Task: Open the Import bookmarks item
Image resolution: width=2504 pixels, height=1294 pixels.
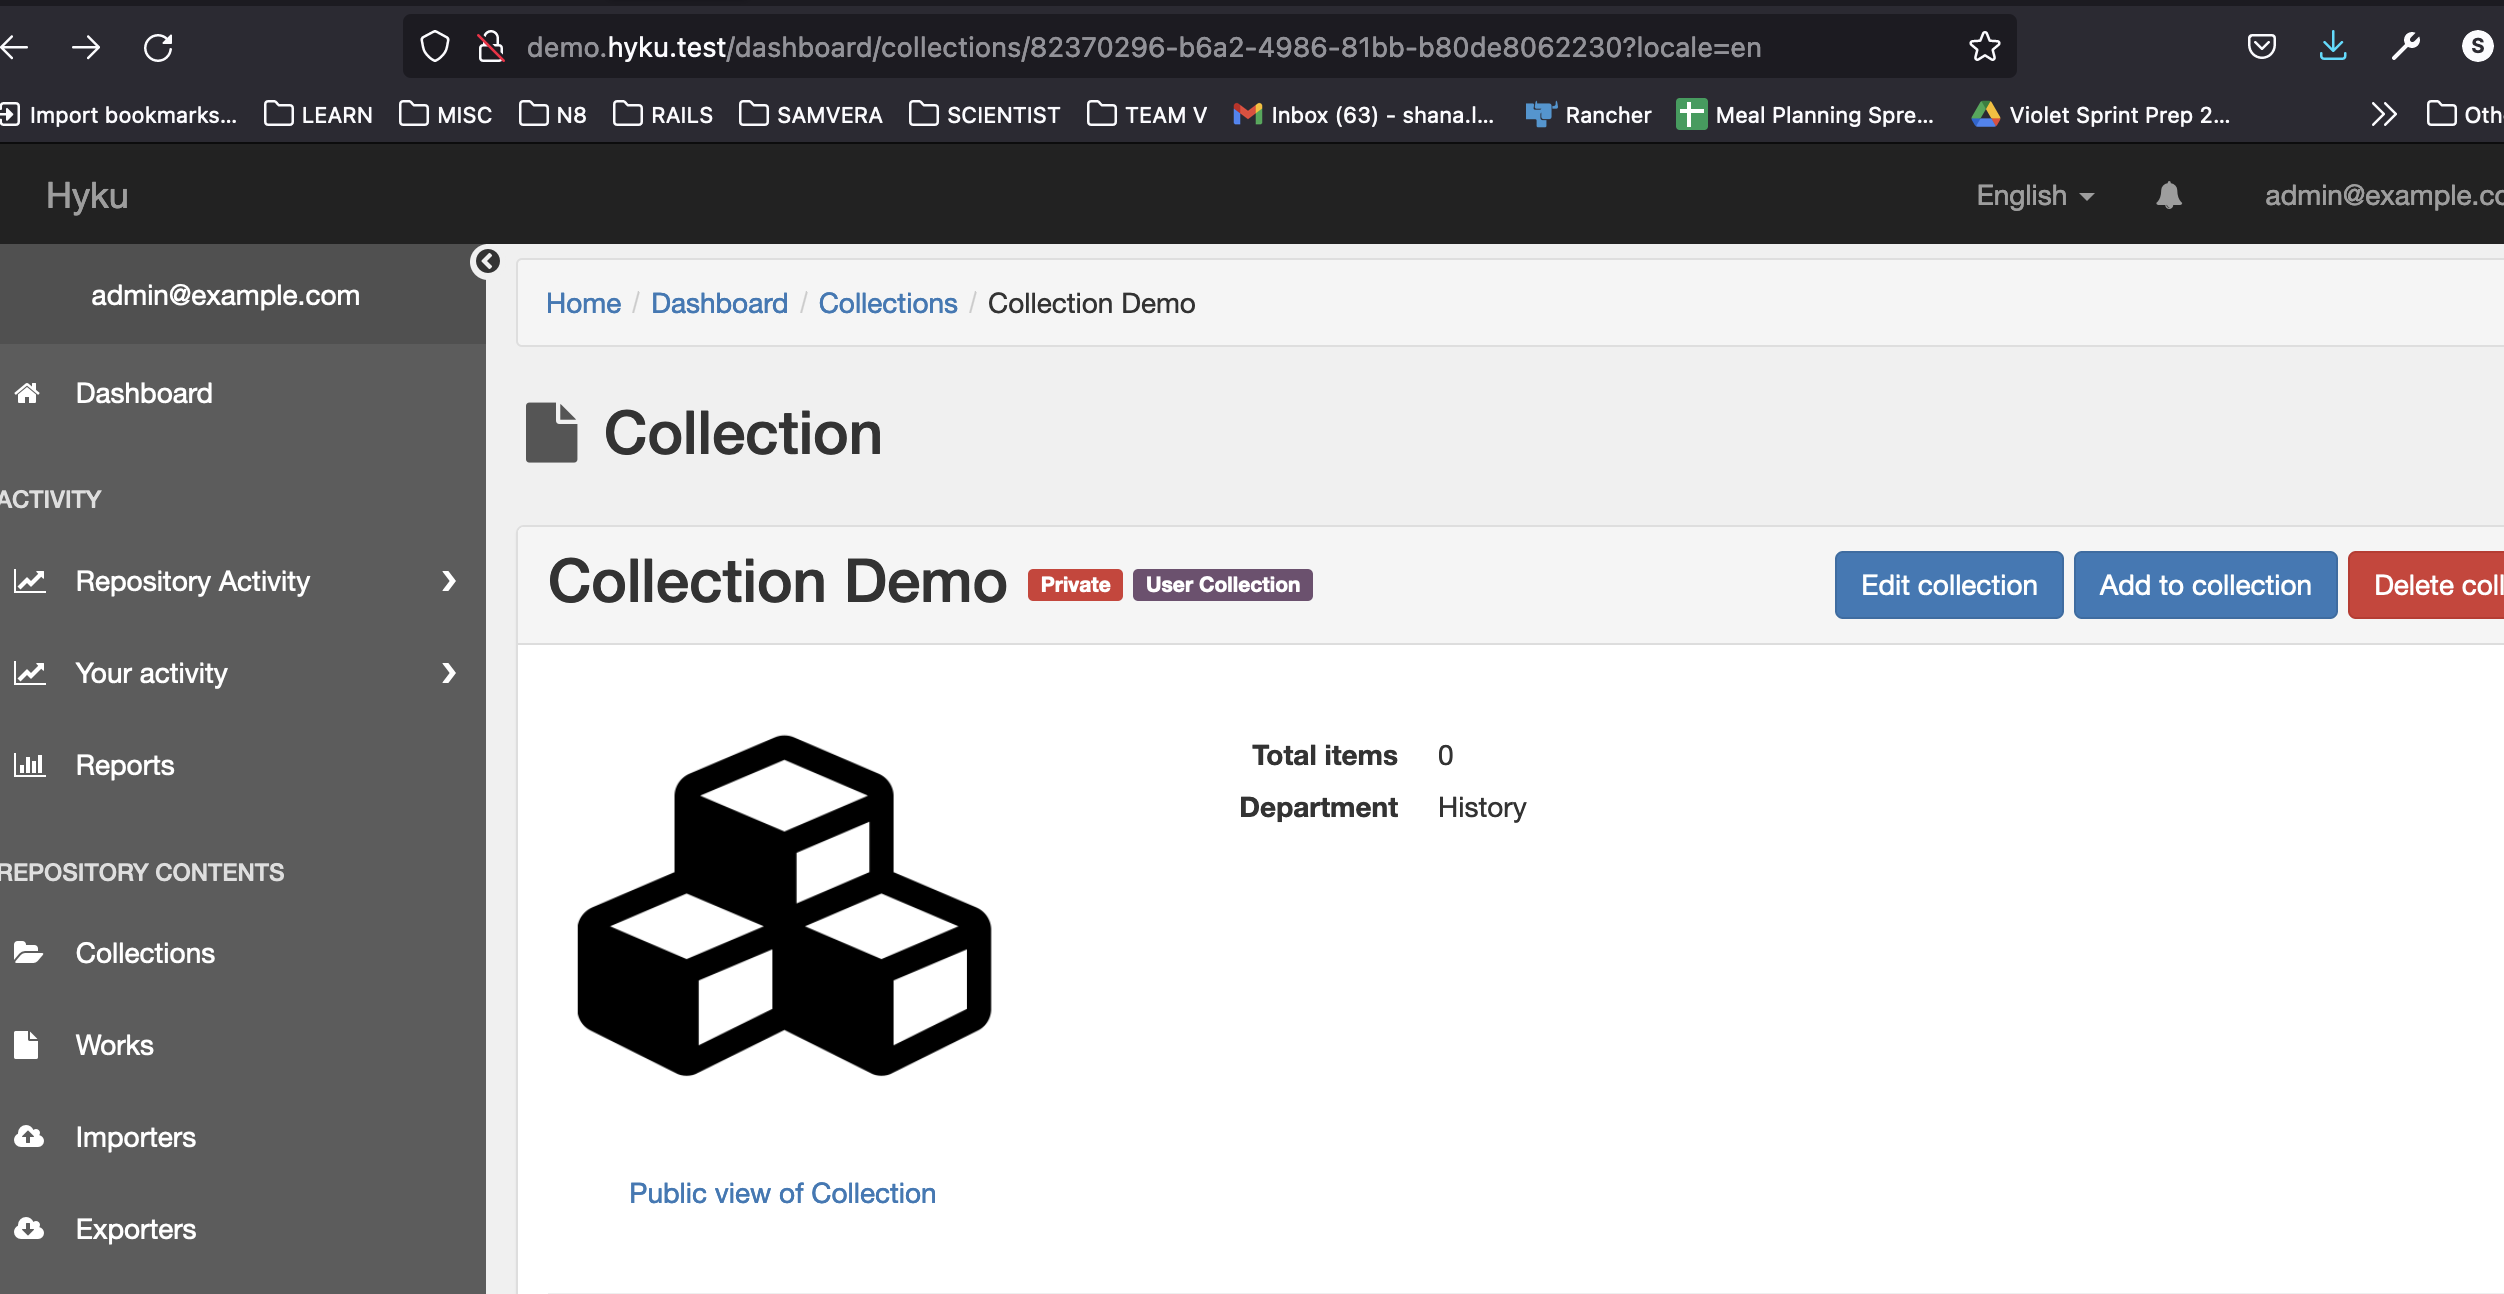Action: point(119,115)
